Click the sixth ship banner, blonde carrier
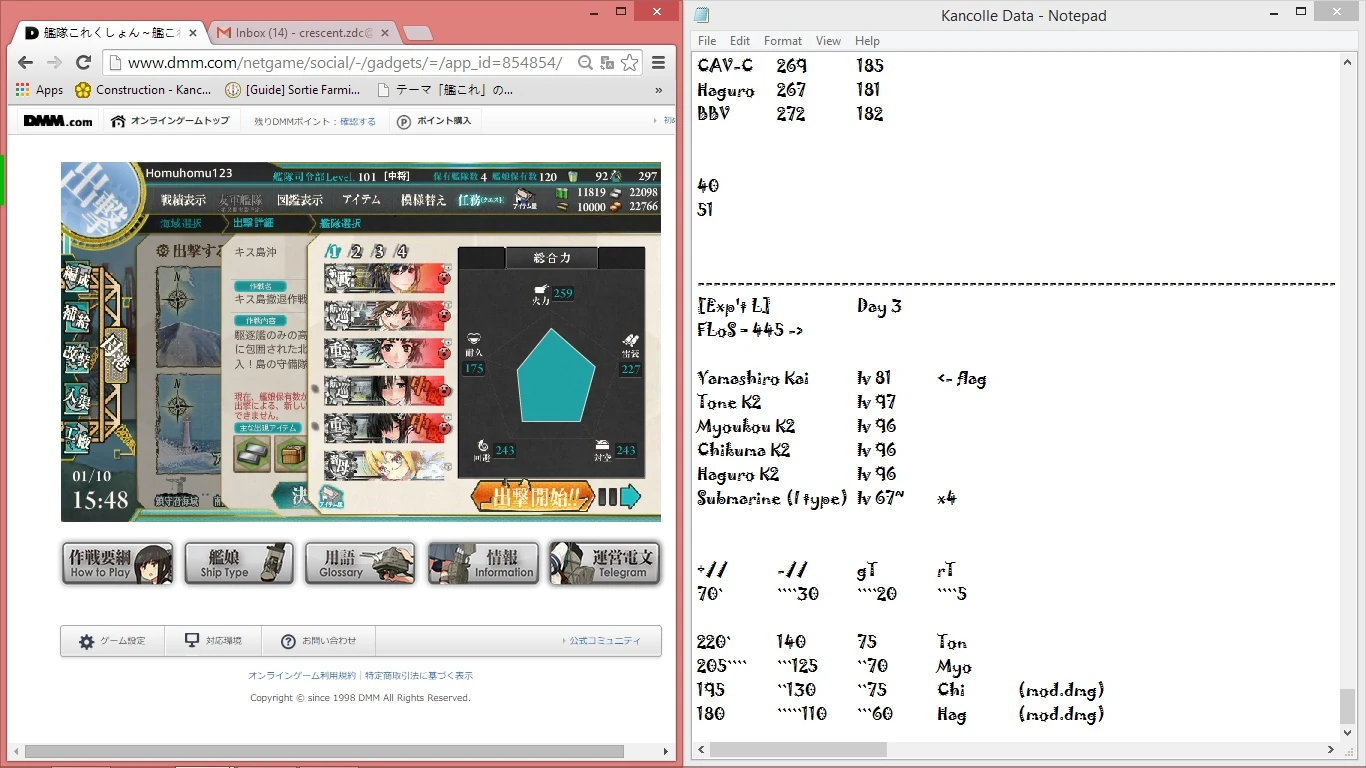 click(x=386, y=464)
